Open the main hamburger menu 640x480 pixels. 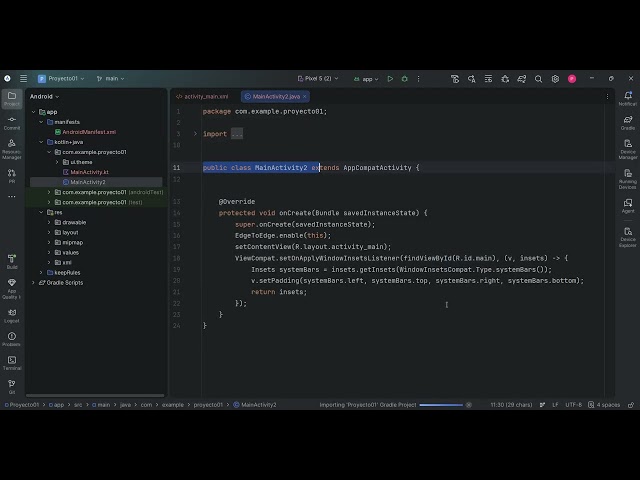23,78
